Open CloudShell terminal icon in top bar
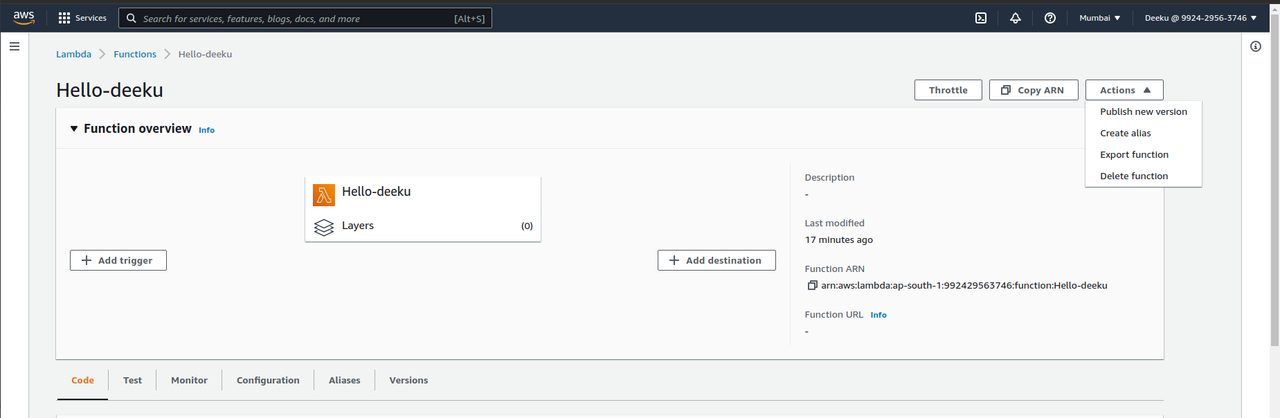 tap(981, 18)
